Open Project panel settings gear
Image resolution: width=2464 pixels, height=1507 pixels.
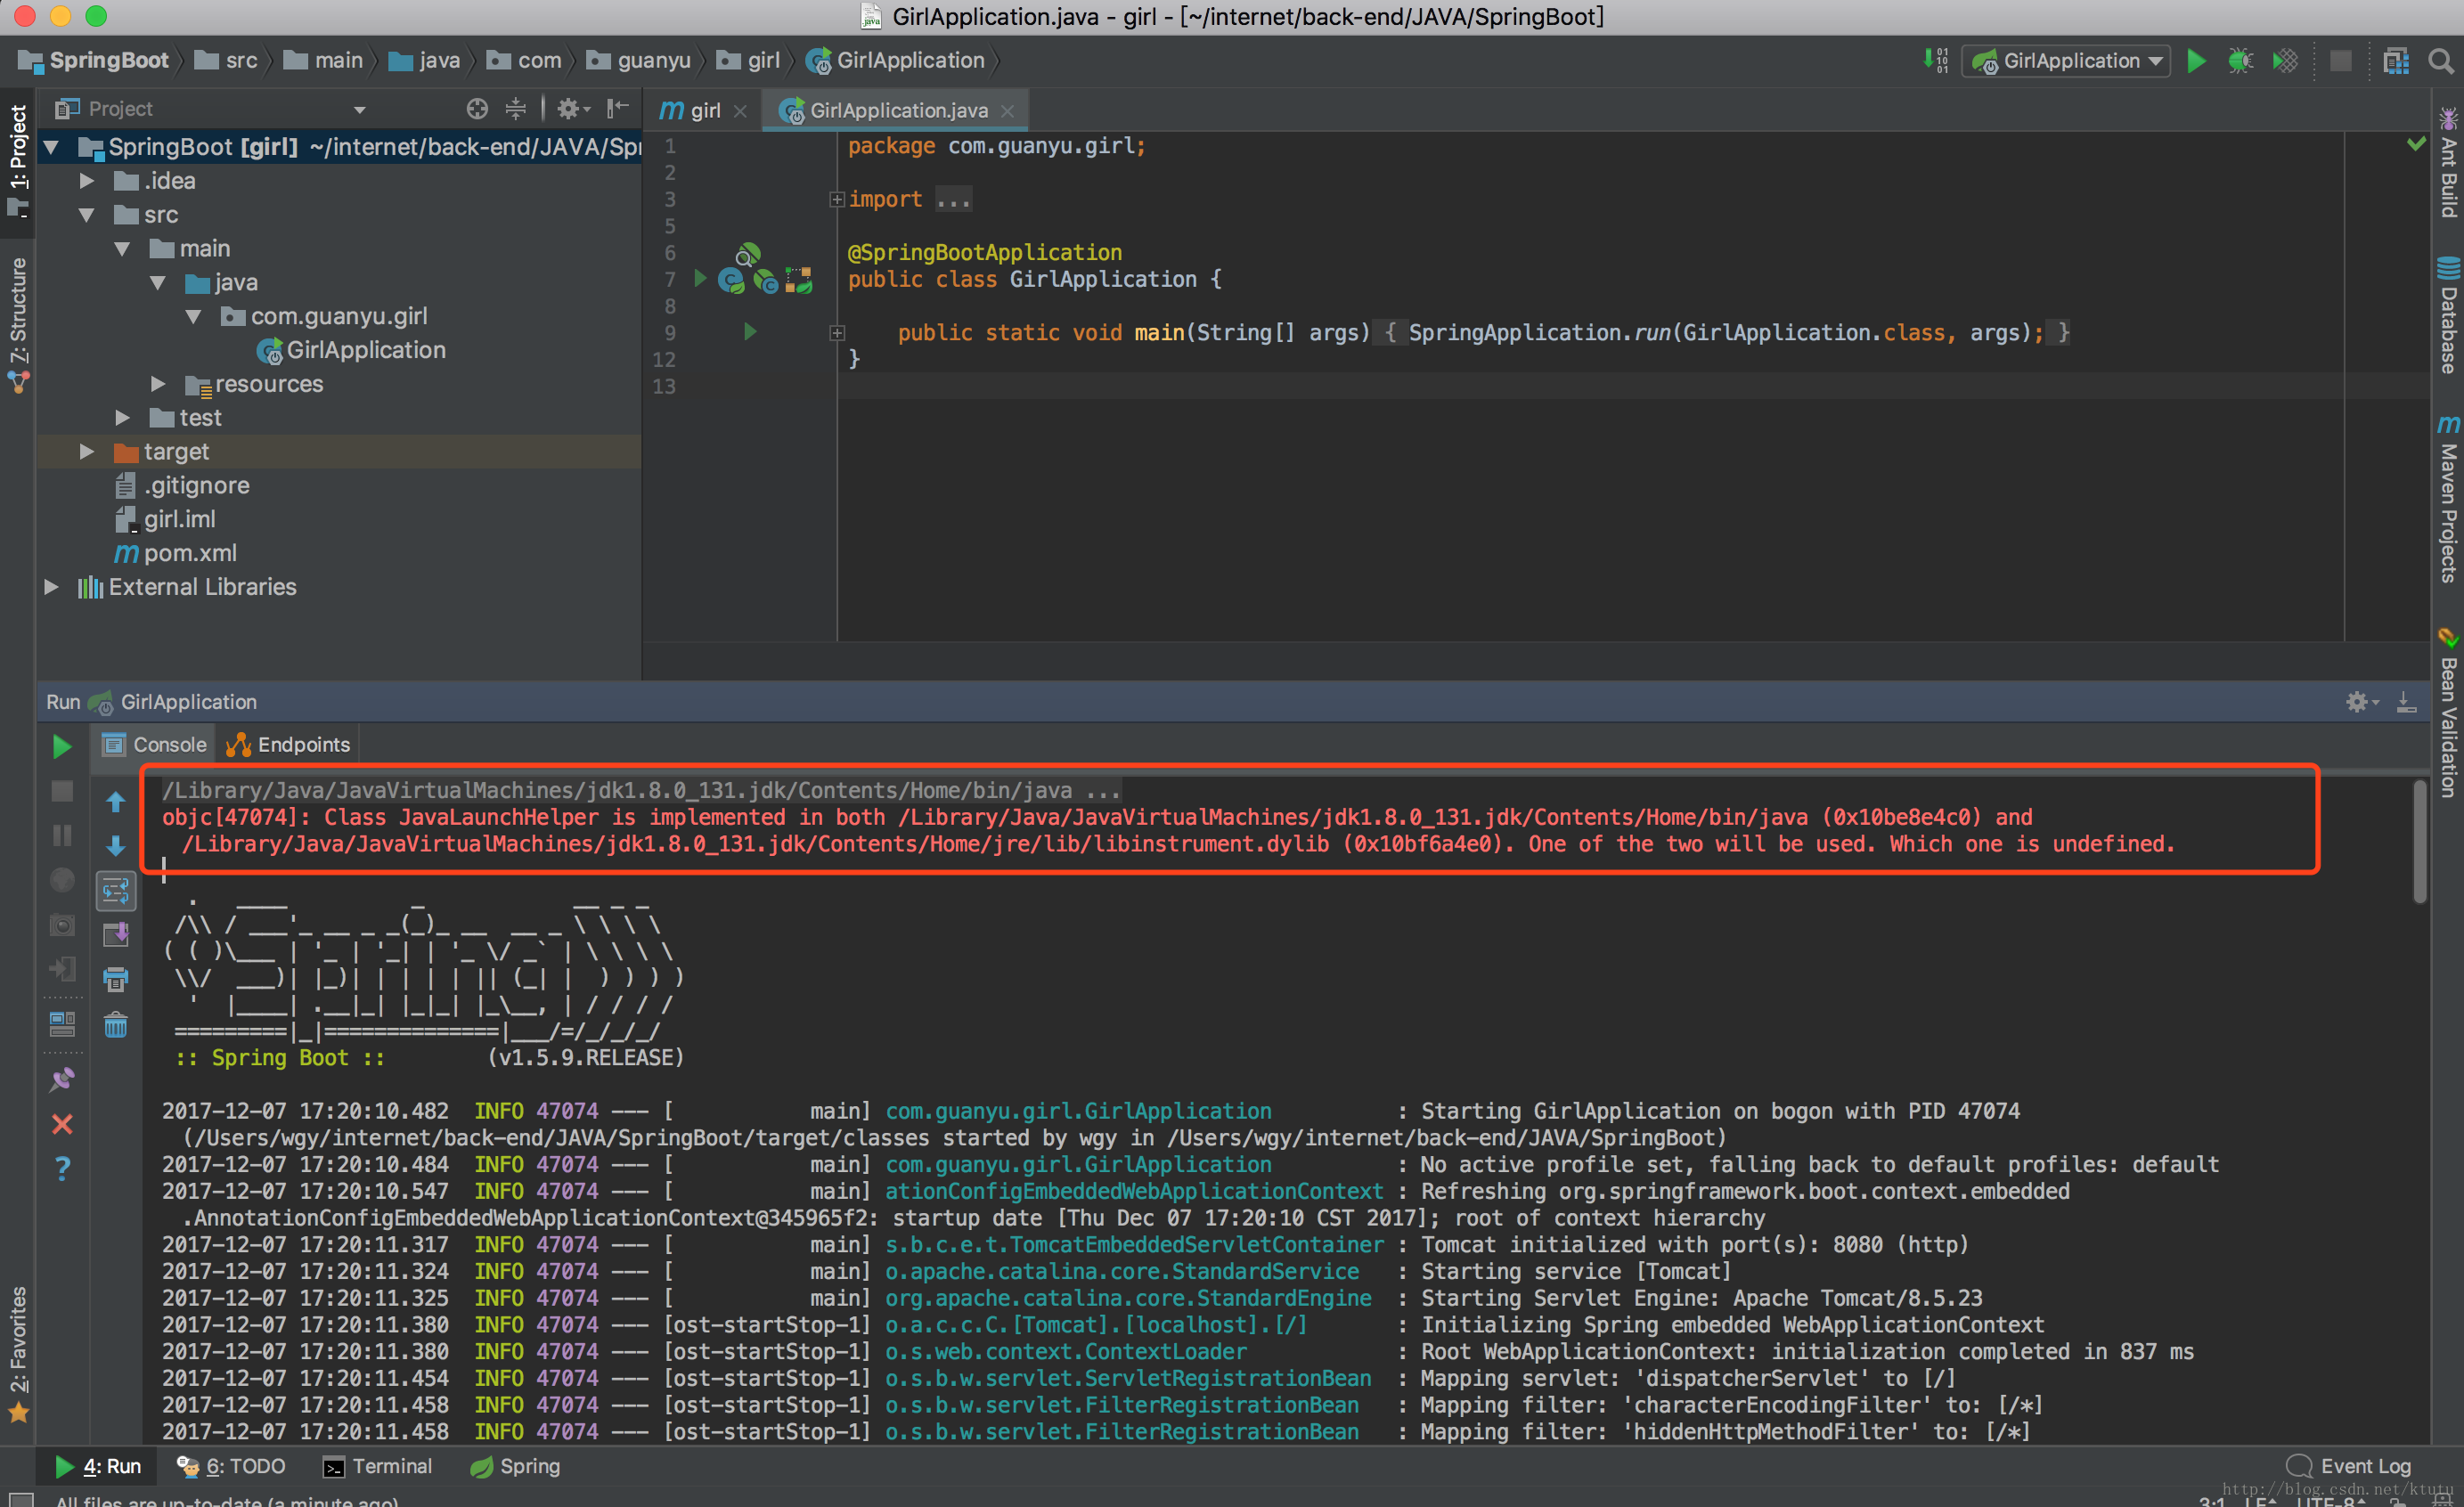click(x=573, y=108)
